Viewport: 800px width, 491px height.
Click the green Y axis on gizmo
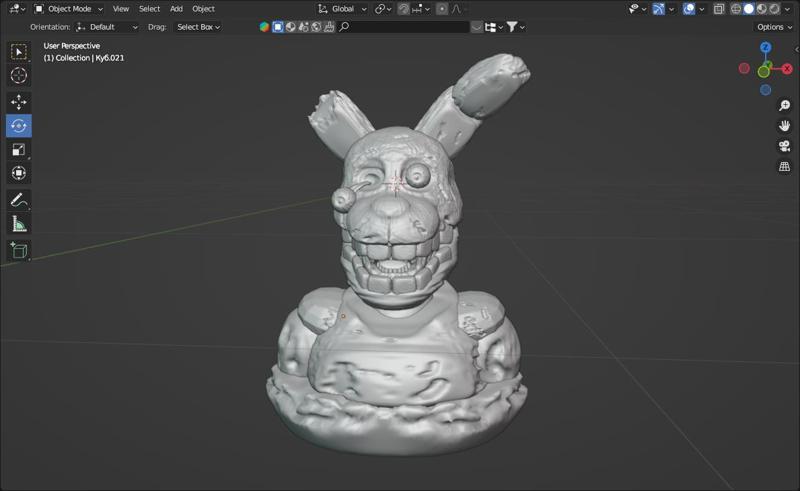click(764, 71)
